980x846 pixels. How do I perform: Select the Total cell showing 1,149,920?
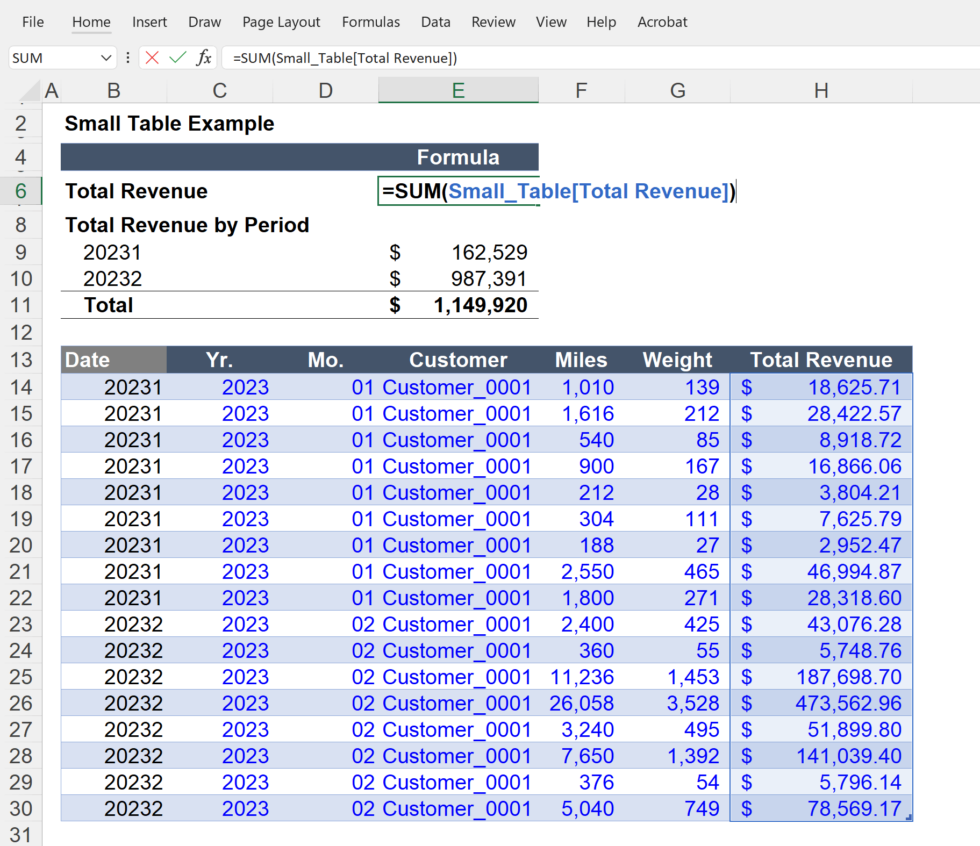click(x=458, y=305)
